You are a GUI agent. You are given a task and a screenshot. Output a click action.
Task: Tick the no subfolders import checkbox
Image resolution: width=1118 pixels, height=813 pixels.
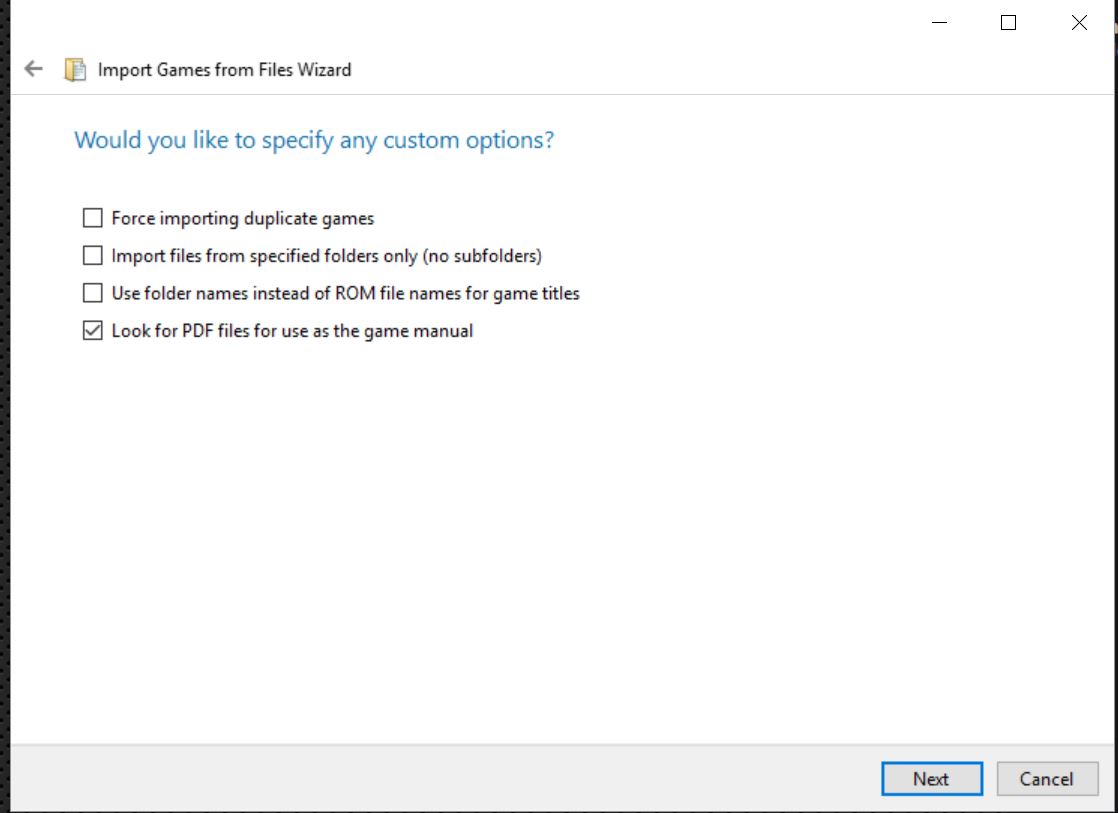[93, 256]
